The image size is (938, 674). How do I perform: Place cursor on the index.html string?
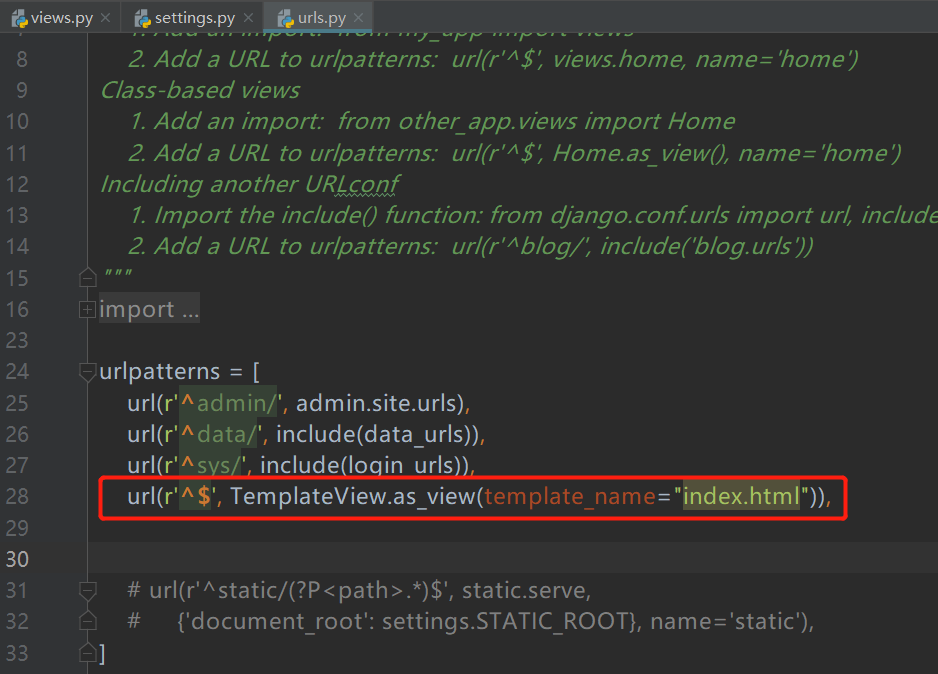pyautogui.click(x=744, y=496)
